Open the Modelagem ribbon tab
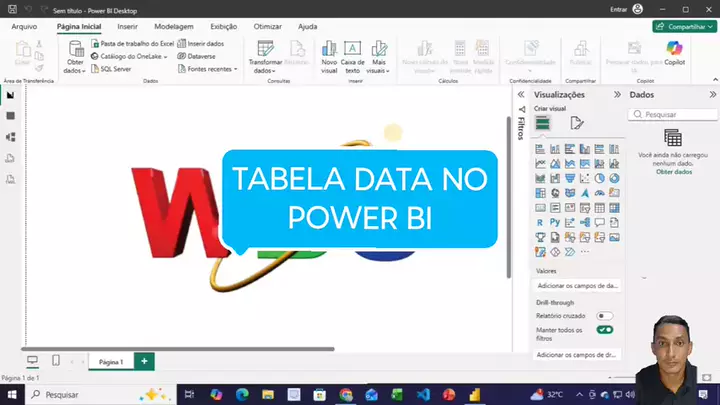The image size is (720, 405). (x=174, y=26)
